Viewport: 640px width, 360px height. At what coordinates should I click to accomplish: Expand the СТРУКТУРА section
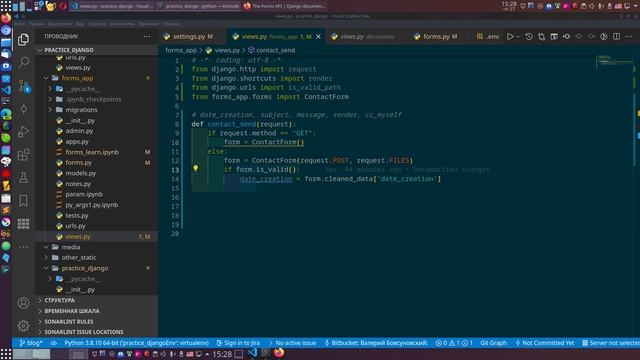point(96,300)
